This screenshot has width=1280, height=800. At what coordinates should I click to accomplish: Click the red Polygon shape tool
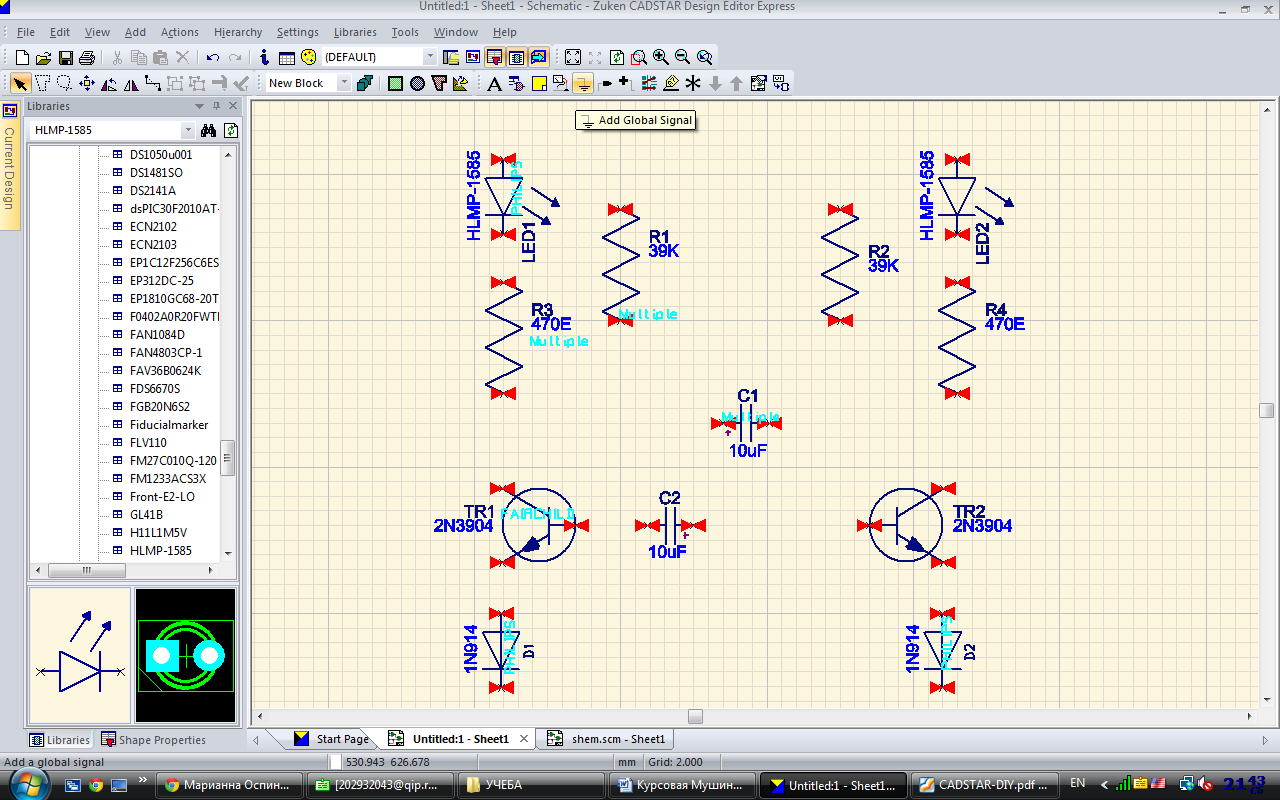[439, 84]
